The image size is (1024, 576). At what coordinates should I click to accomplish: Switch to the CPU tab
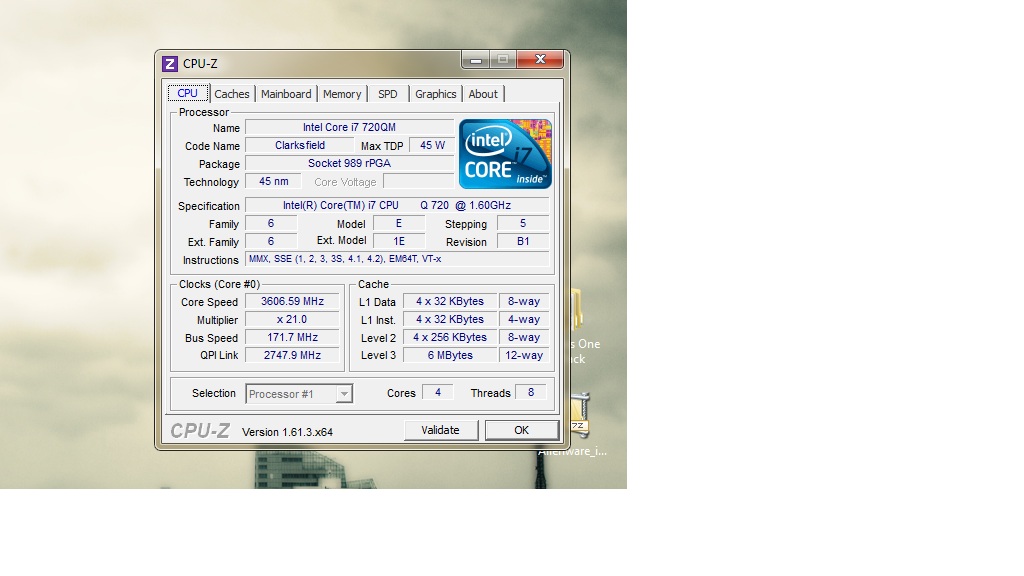[187, 93]
